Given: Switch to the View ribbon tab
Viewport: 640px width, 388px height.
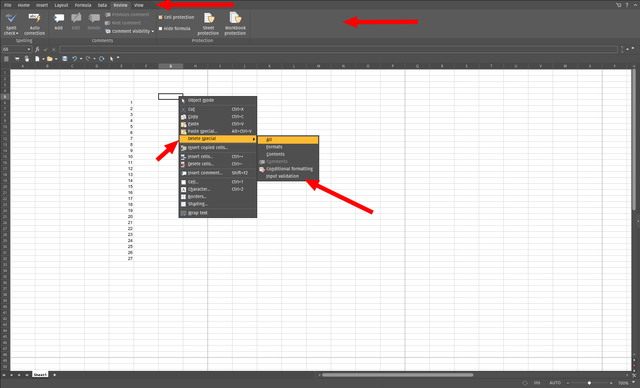Looking at the screenshot, I should 139,5.
